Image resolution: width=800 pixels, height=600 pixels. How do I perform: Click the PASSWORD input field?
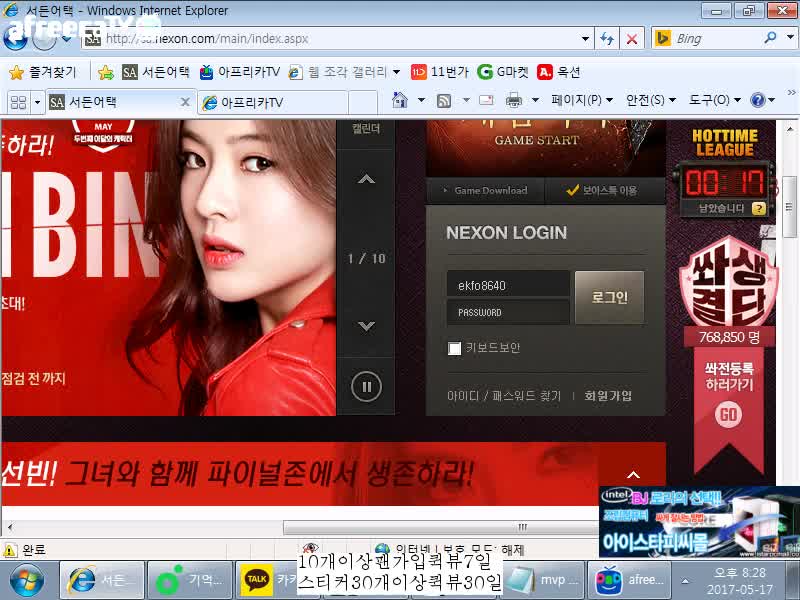point(508,312)
